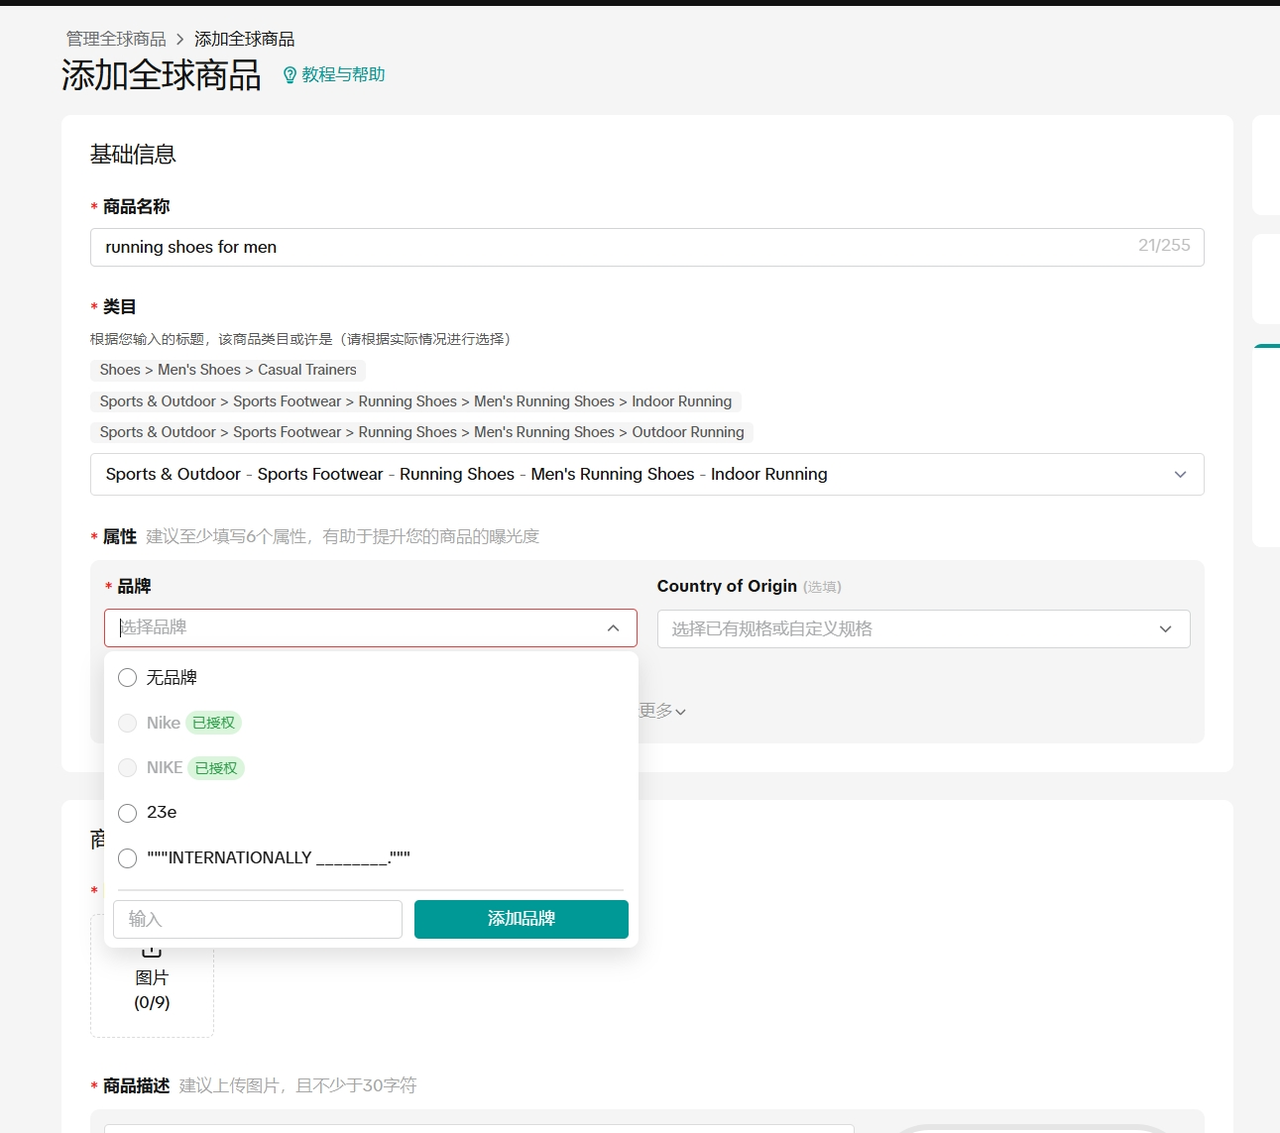Pick suggested category Indoor Running chip
This screenshot has height=1133, width=1280.
[x=415, y=401]
